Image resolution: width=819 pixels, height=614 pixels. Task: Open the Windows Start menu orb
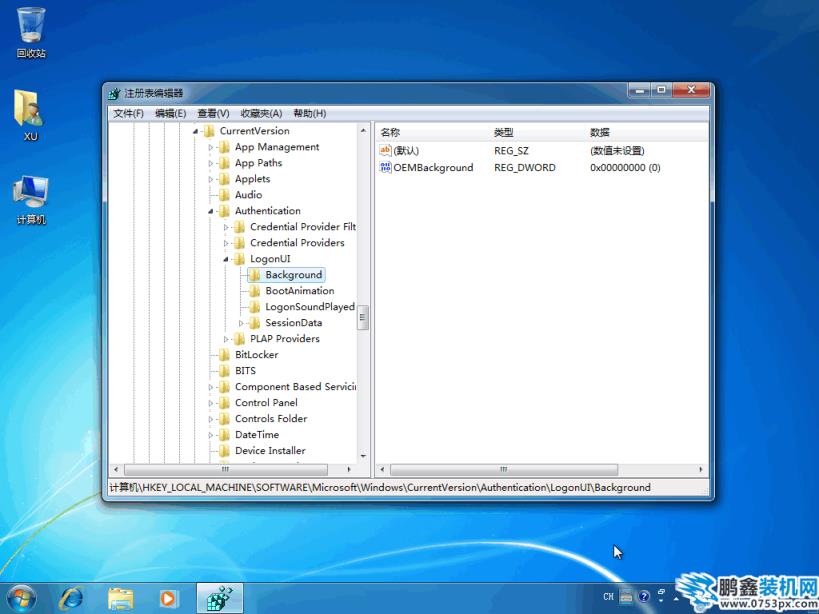pos(21,598)
